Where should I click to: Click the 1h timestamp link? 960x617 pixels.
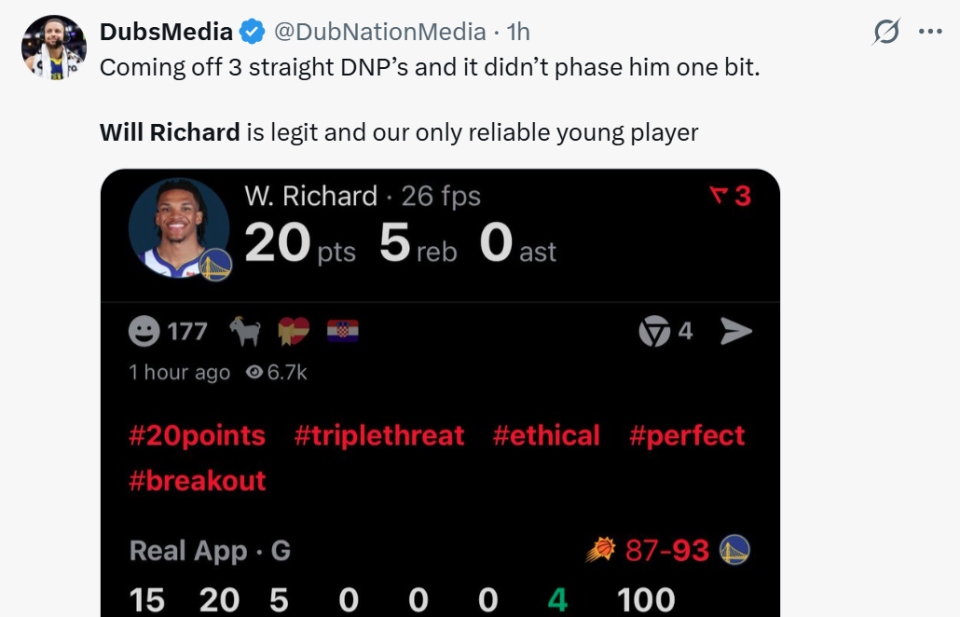coord(518,32)
